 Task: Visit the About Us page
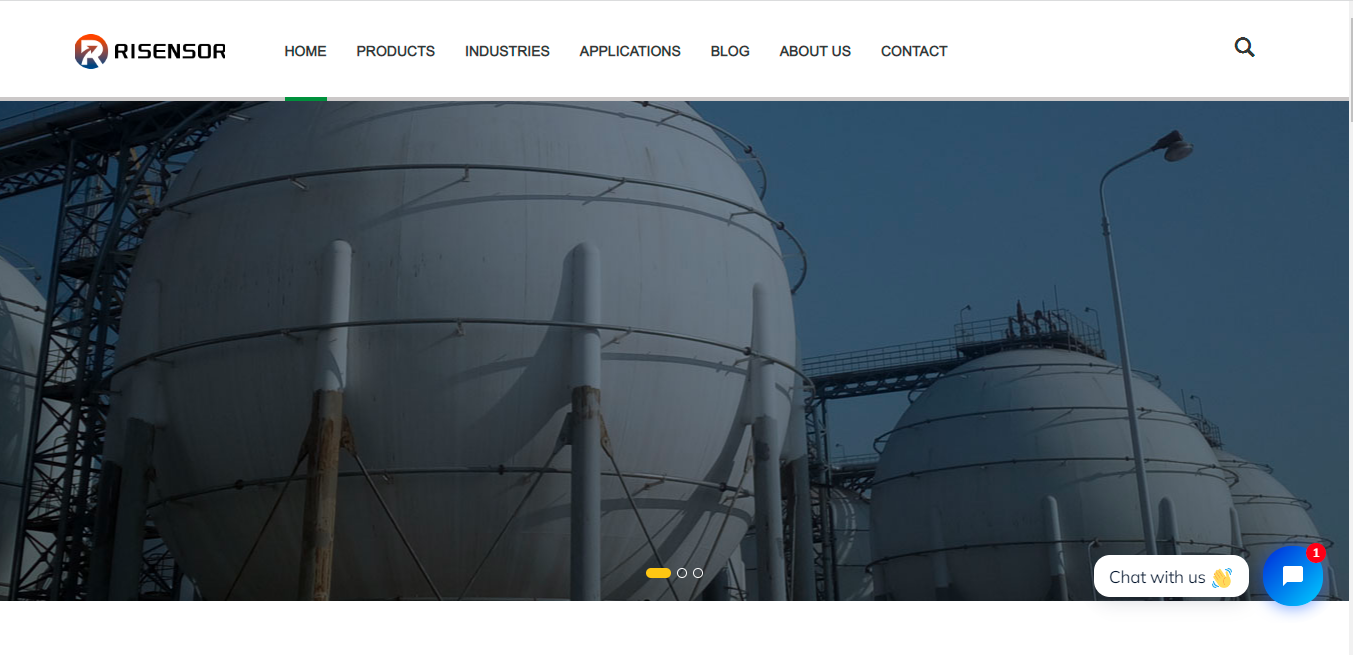815,51
